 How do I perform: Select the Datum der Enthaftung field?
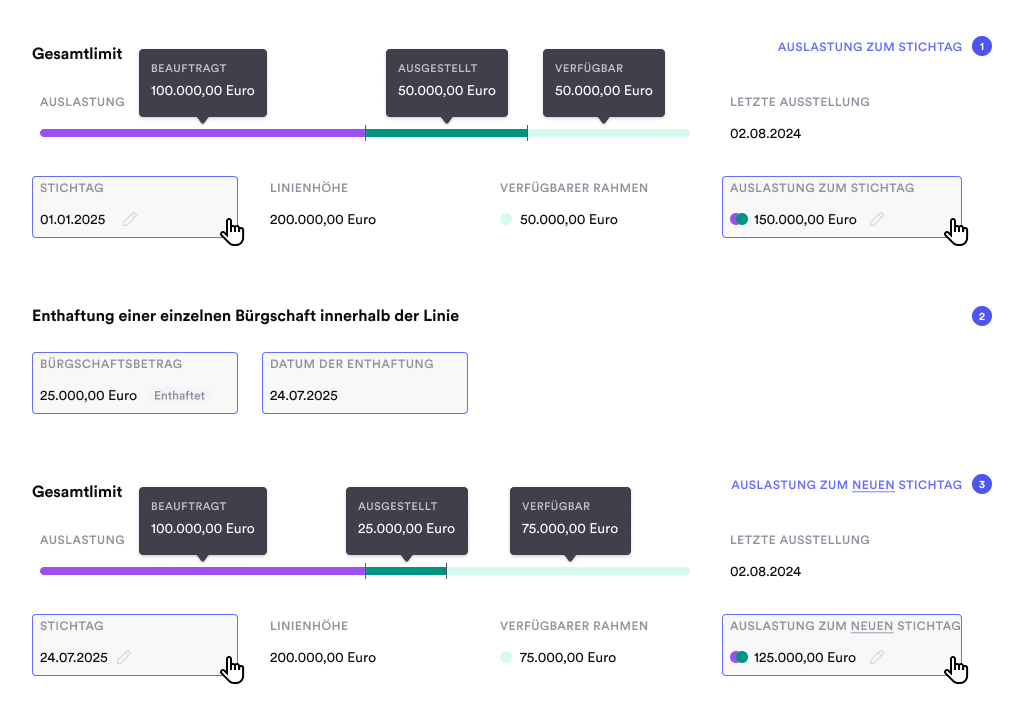point(365,382)
